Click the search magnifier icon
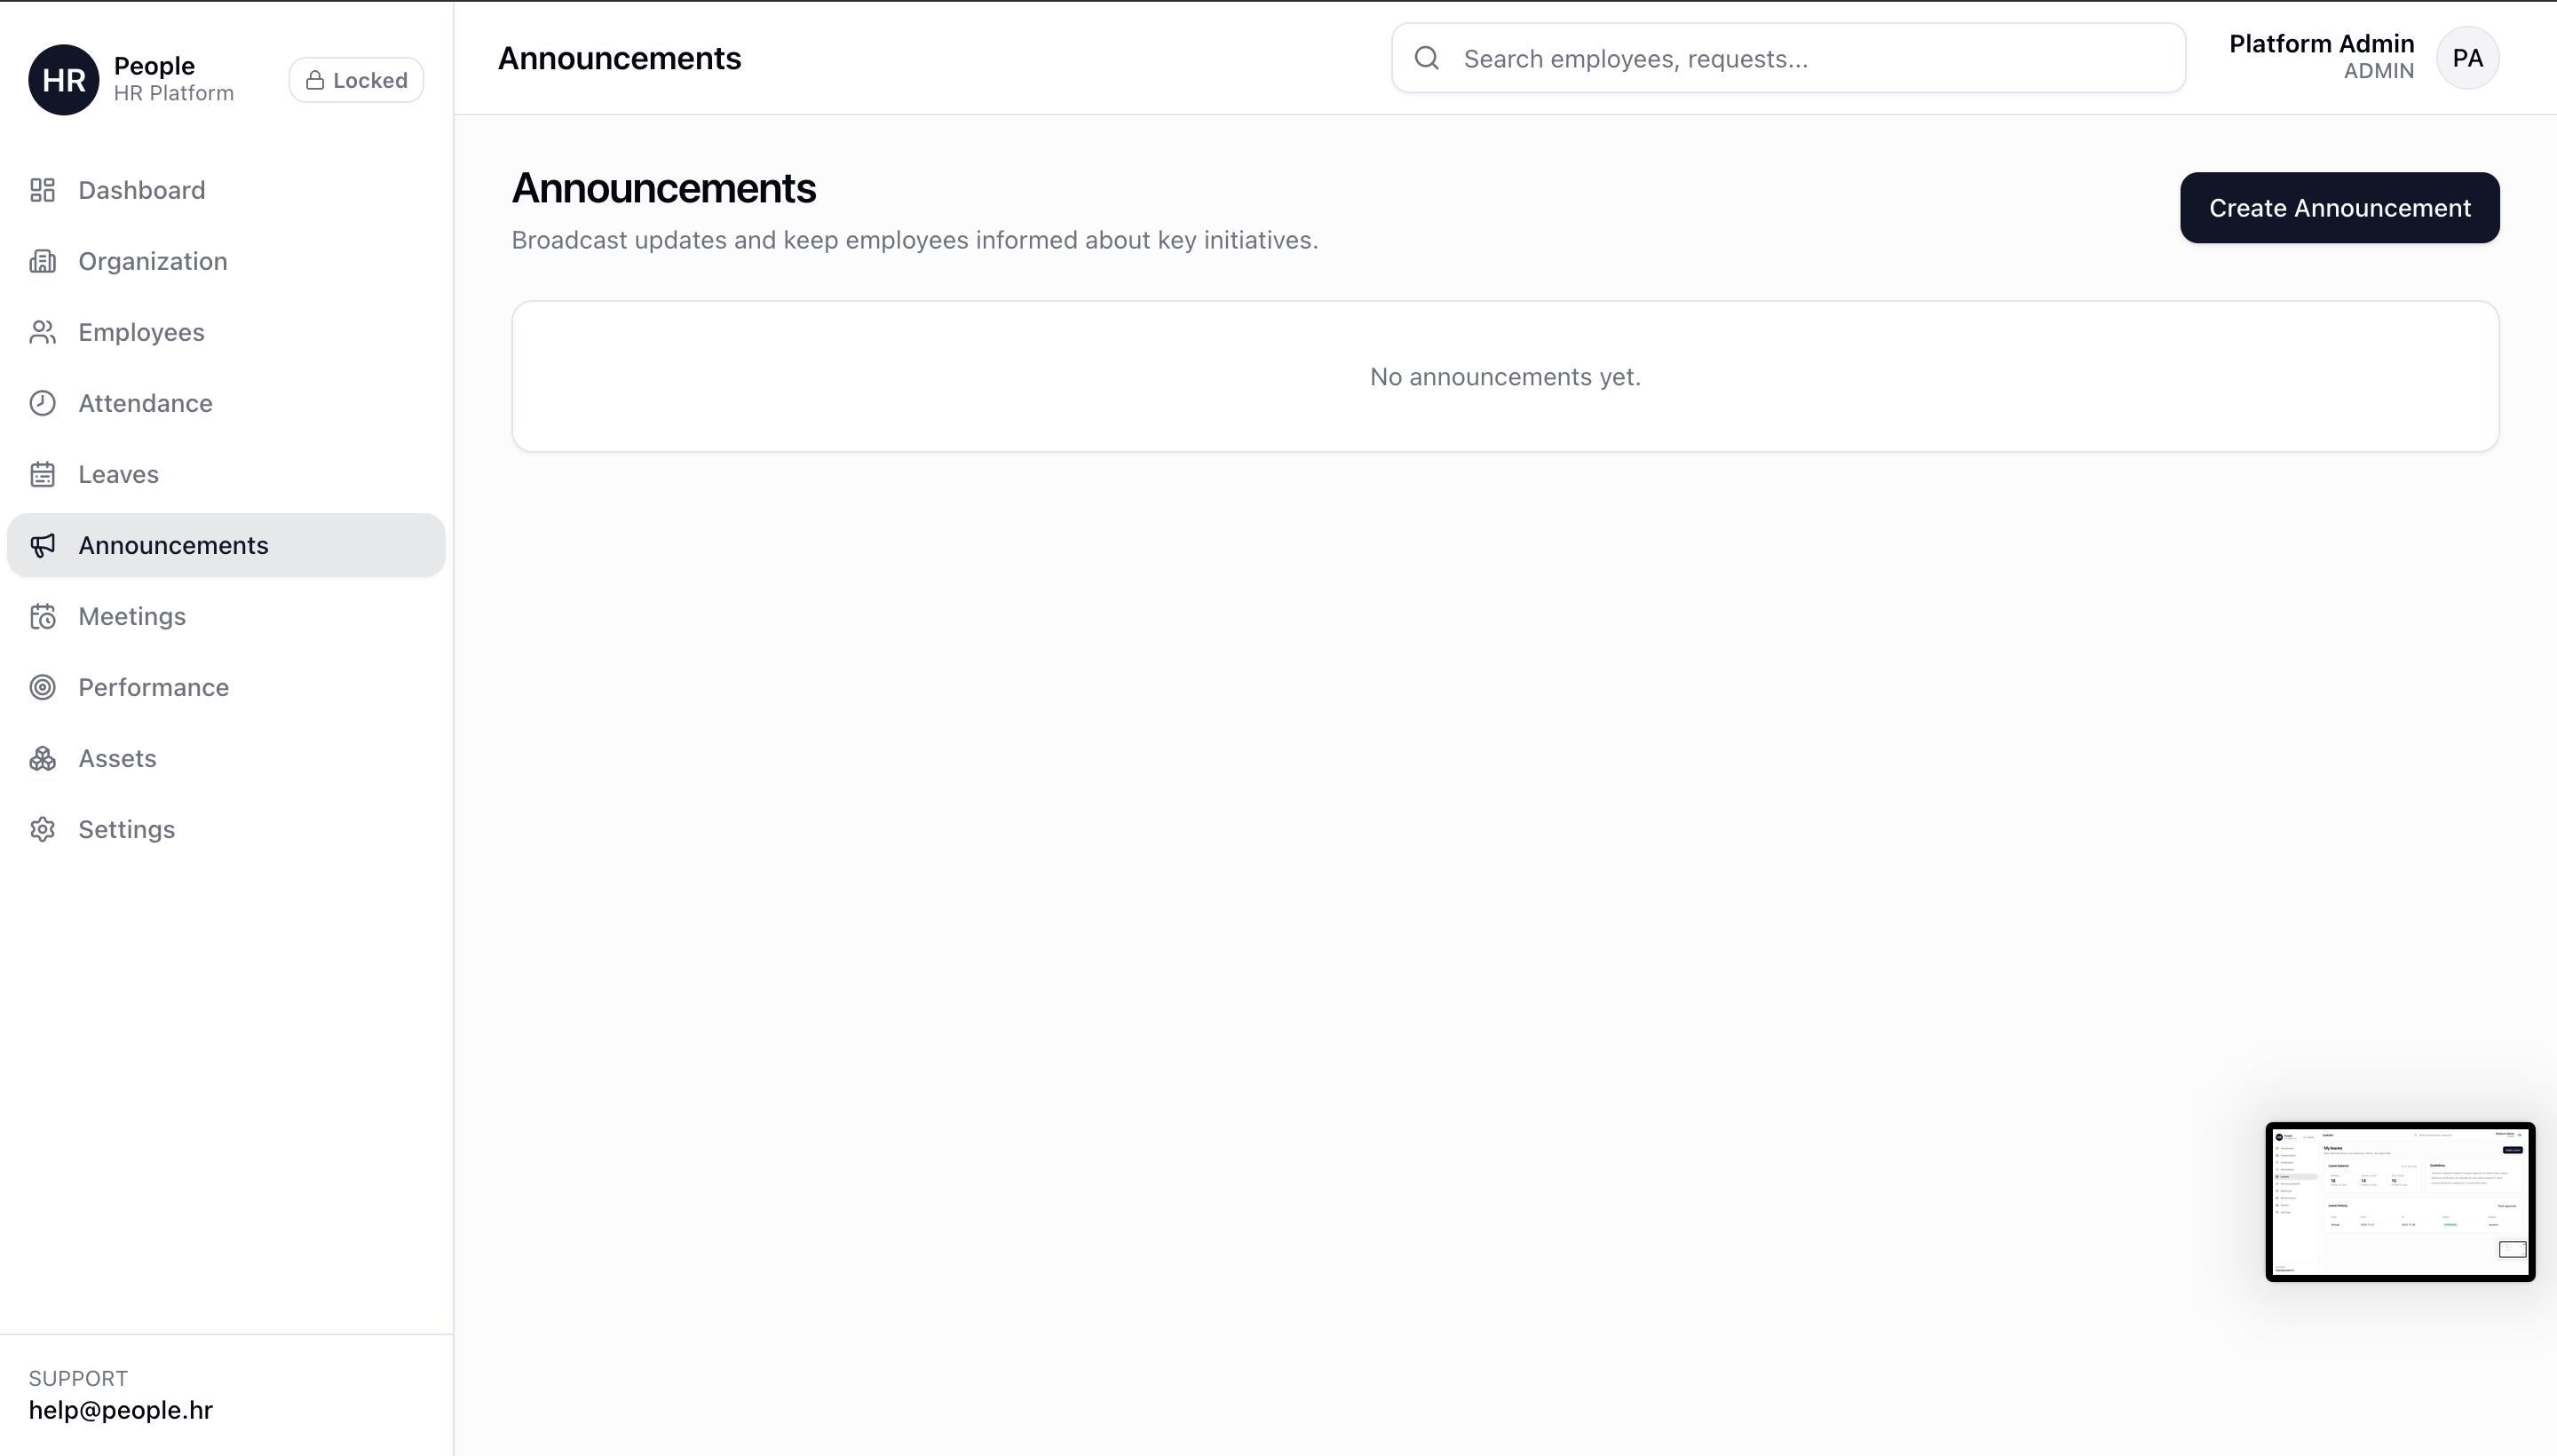This screenshot has width=2557, height=1456. [x=1427, y=58]
